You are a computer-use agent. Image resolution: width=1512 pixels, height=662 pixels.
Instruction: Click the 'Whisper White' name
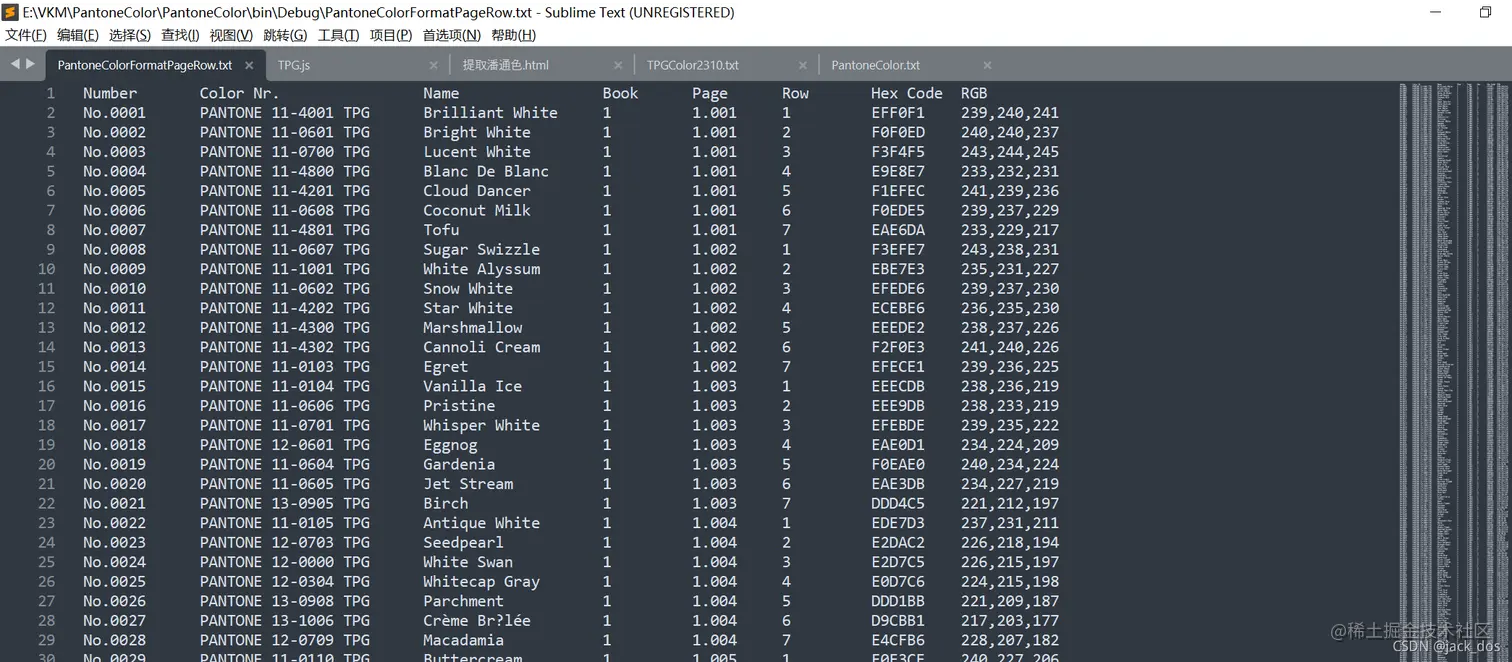[481, 425]
